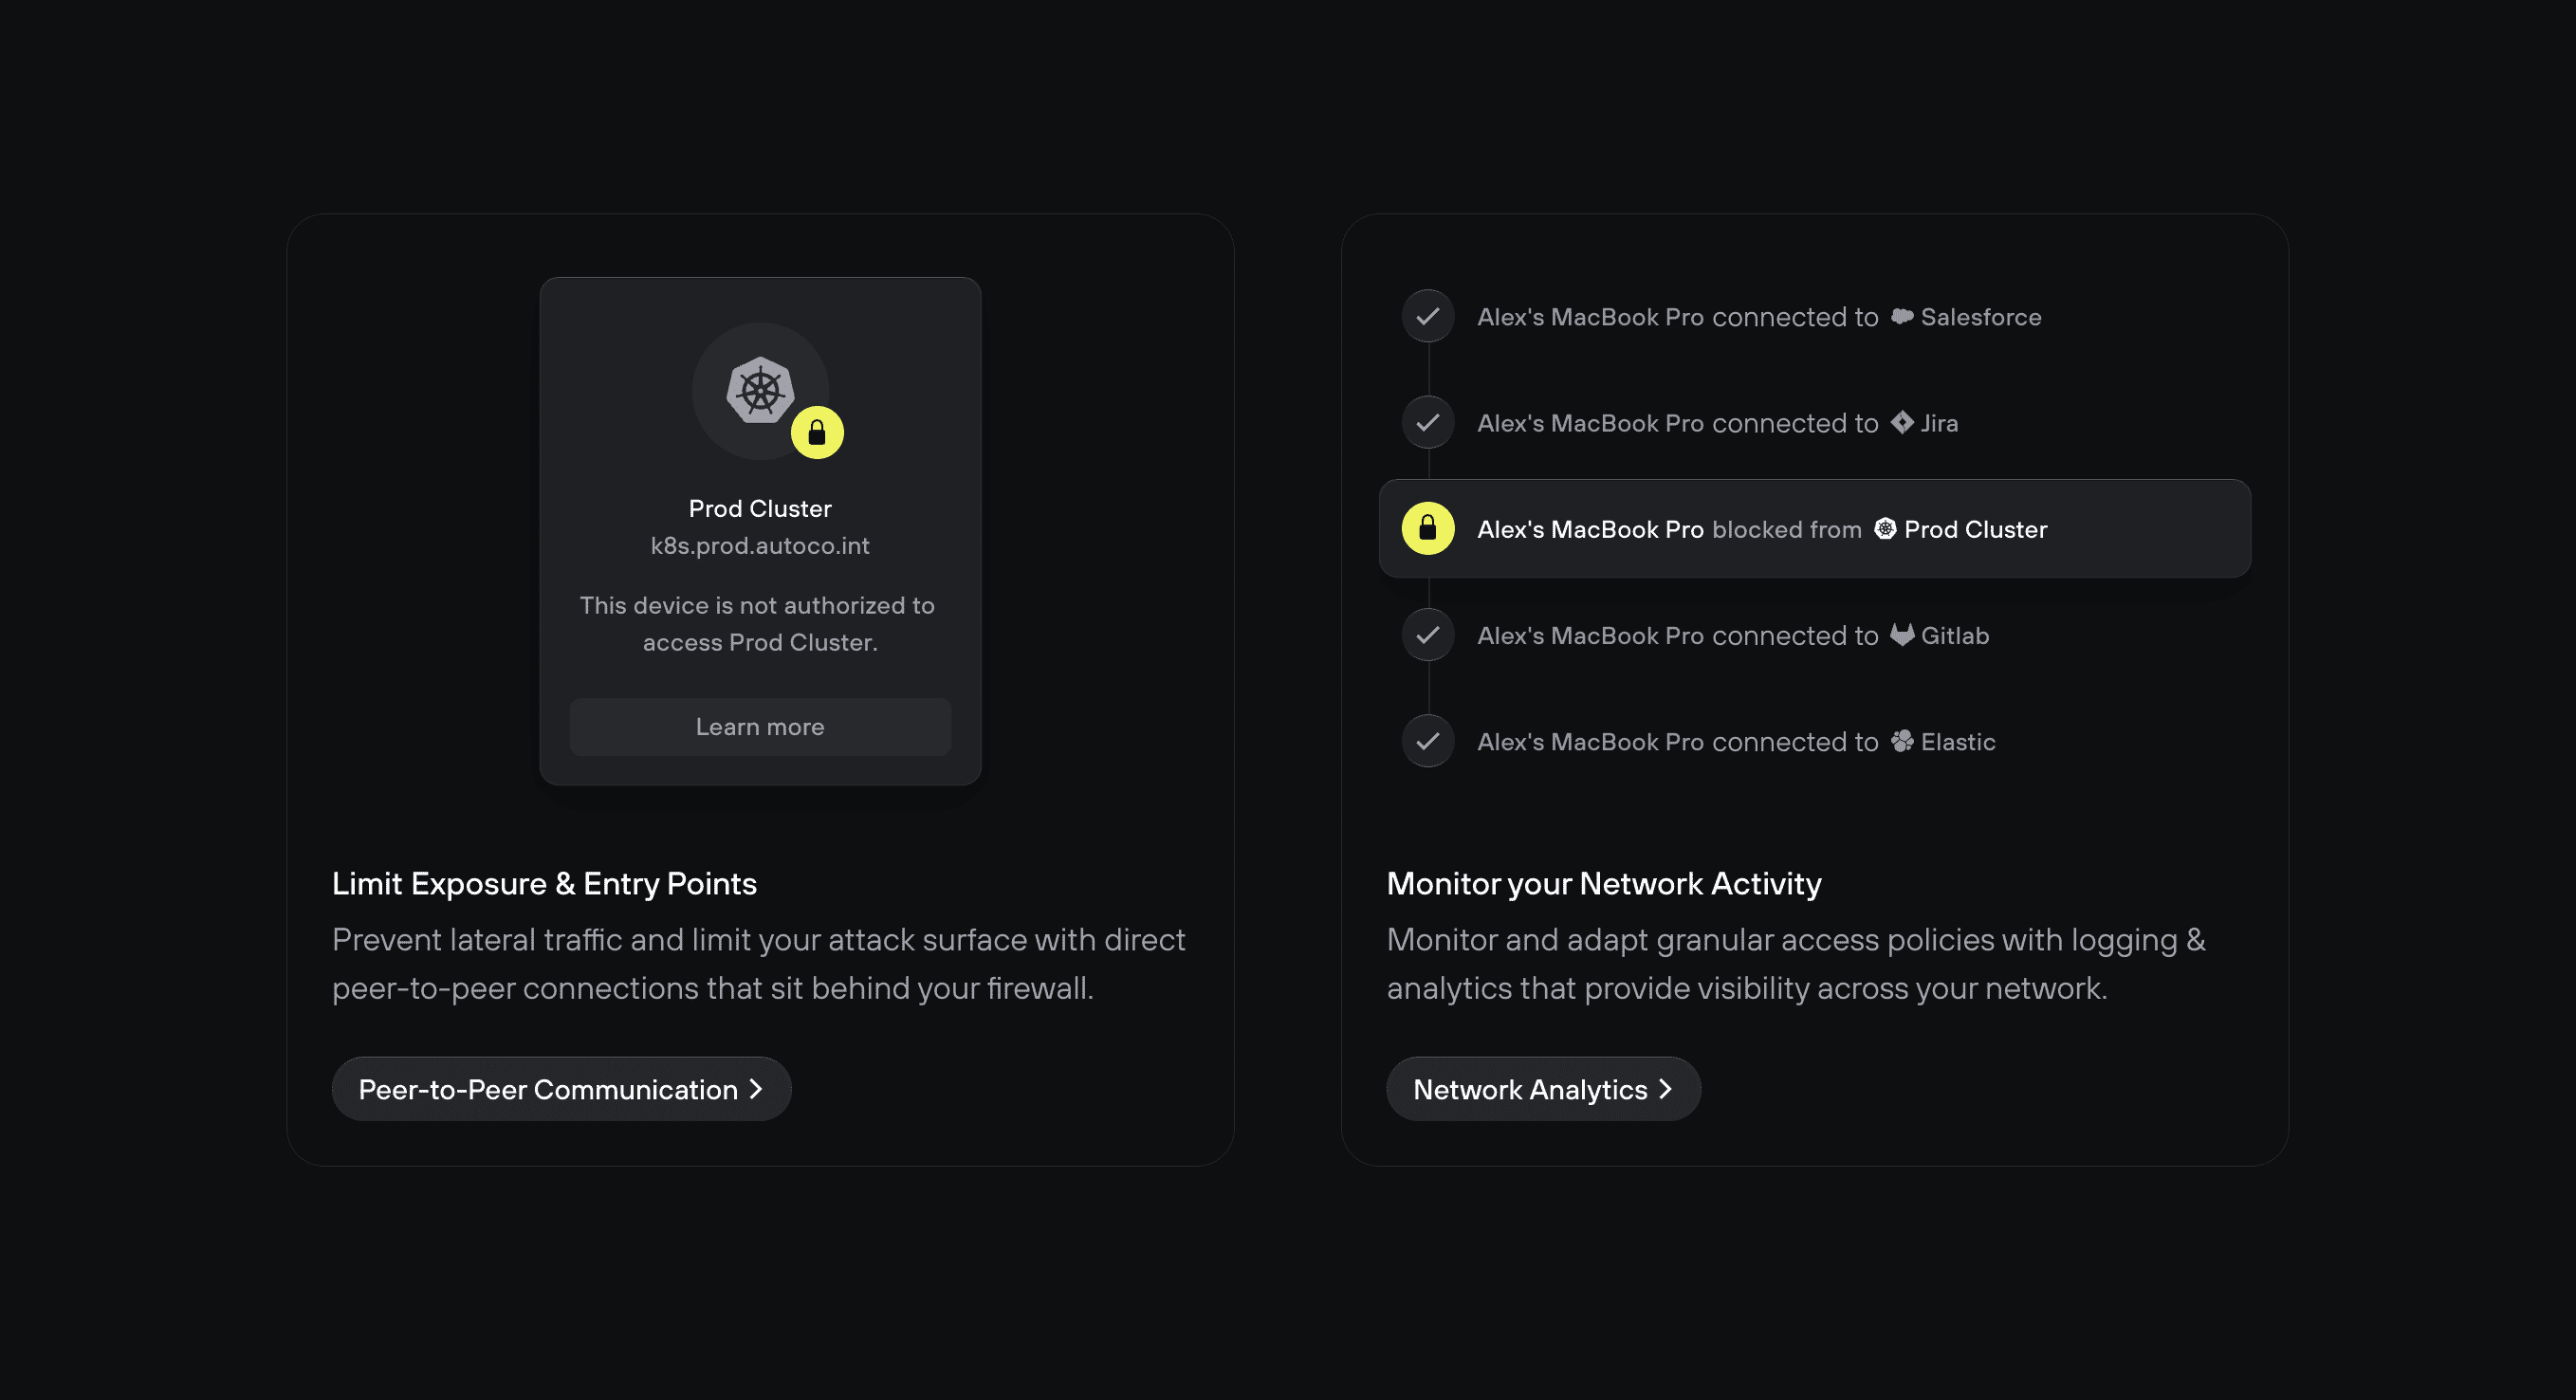Click the checkmark icon beside Gitlab entry
2576x1400 pixels.
click(x=1428, y=635)
